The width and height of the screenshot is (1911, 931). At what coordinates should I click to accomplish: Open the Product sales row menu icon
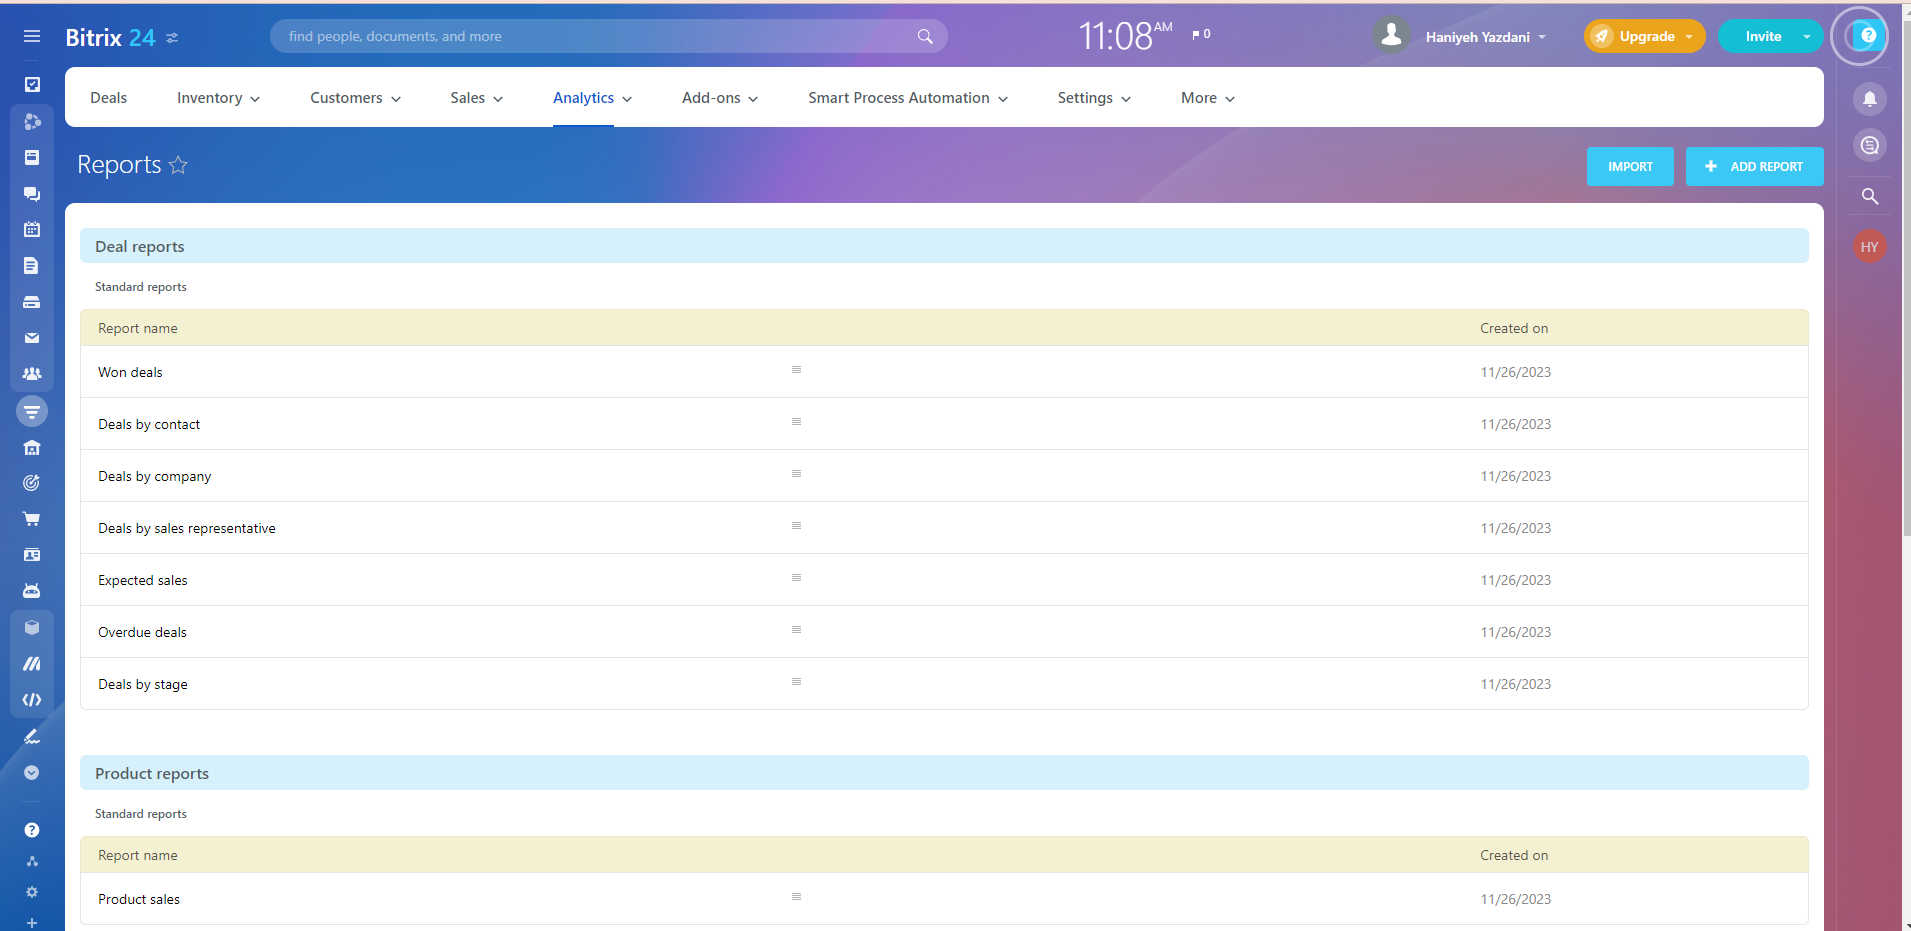click(x=797, y=897)
